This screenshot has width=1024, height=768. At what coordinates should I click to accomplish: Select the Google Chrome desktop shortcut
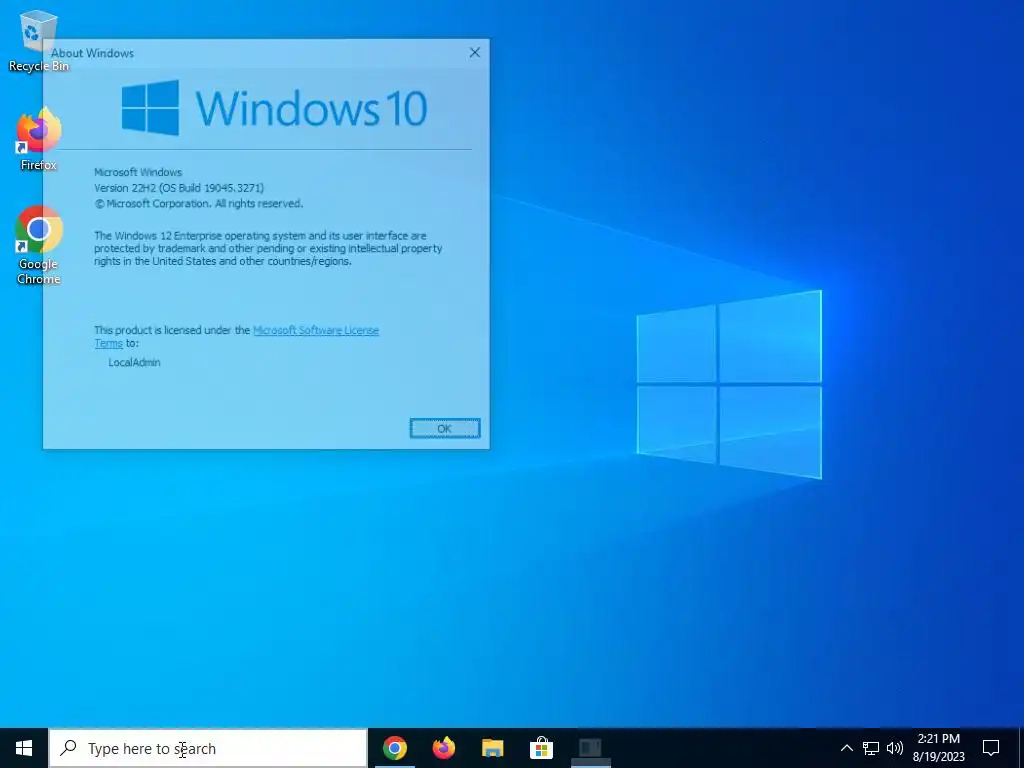pyautogui.click(x=39, y=245)
